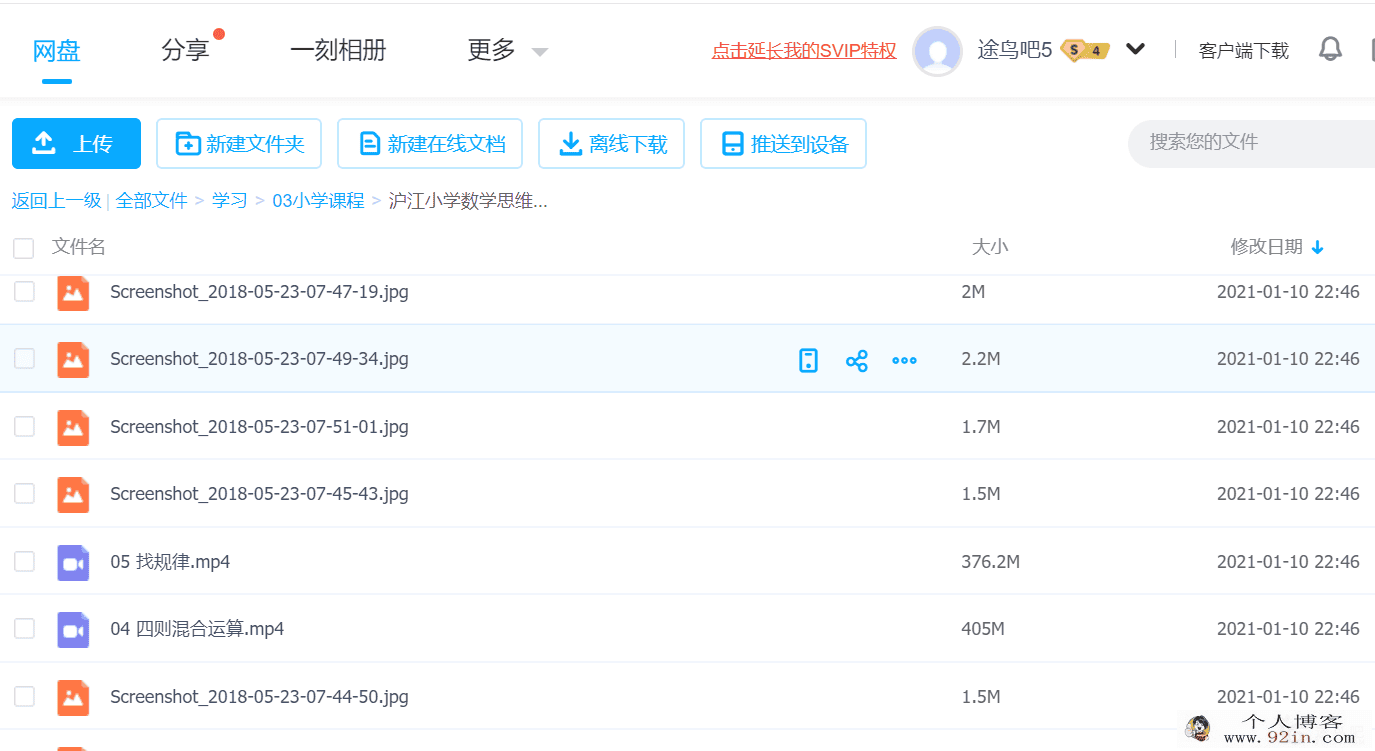Click image icon of Screenshot 07-45-43.jpg

point(73,494)
